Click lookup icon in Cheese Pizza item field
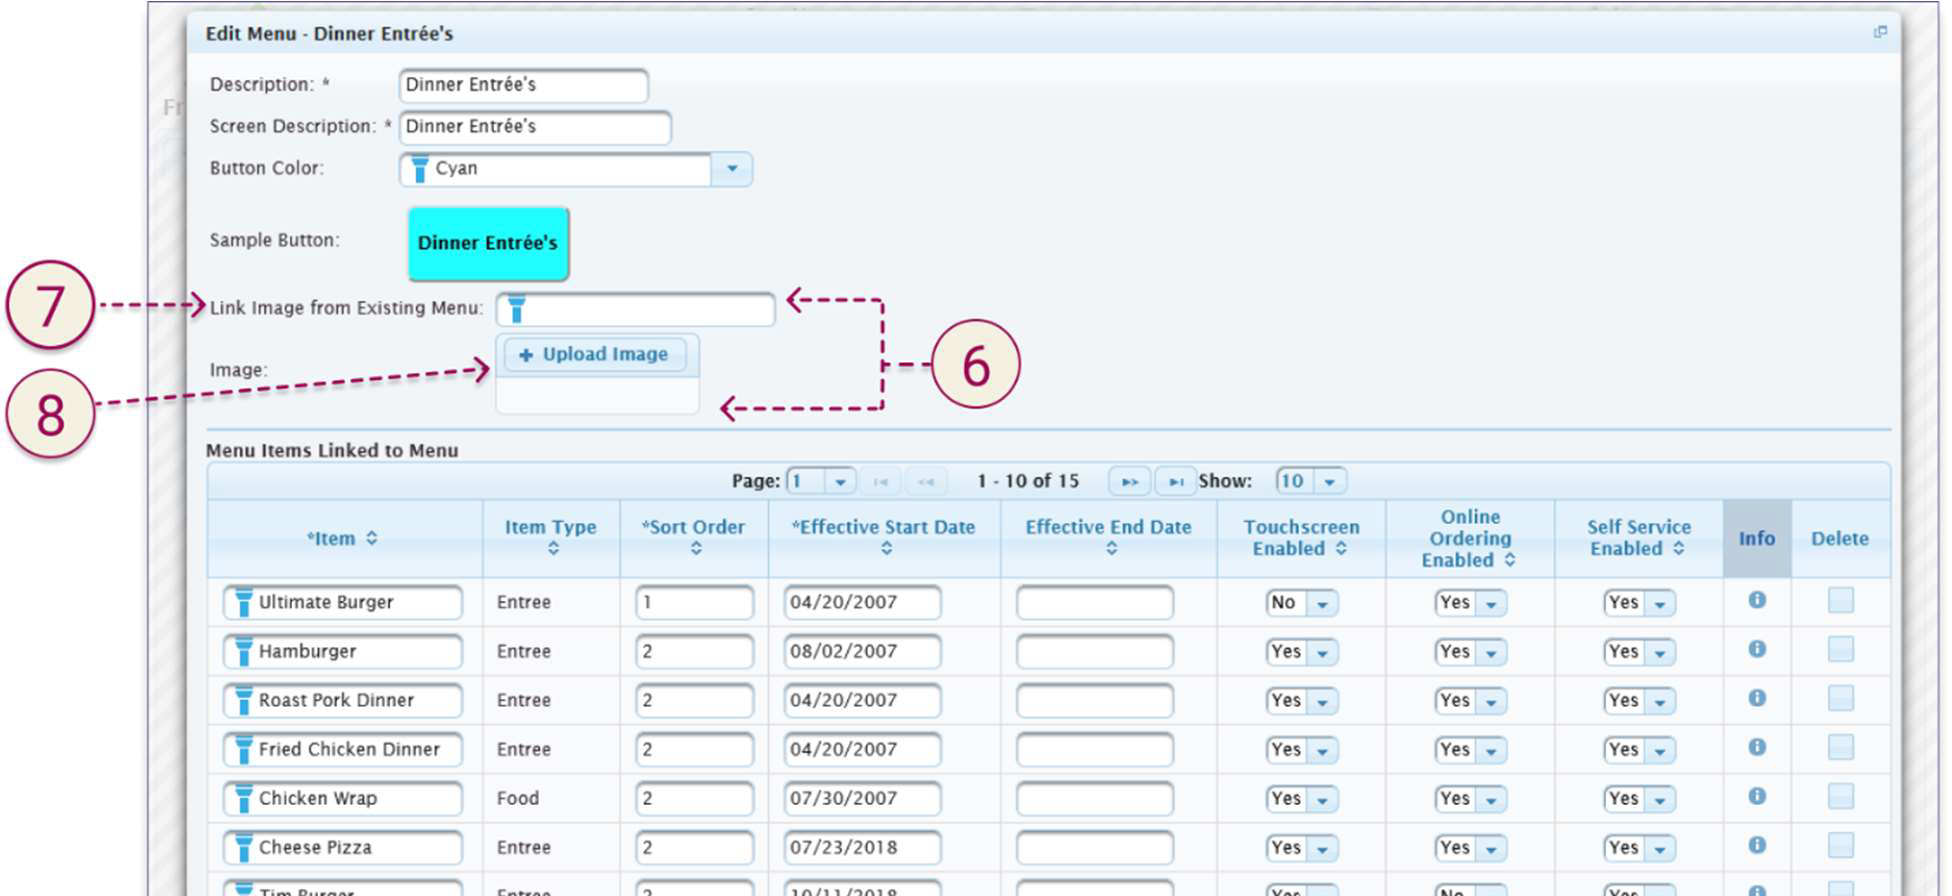1952x896 pixels. [242, 848]
